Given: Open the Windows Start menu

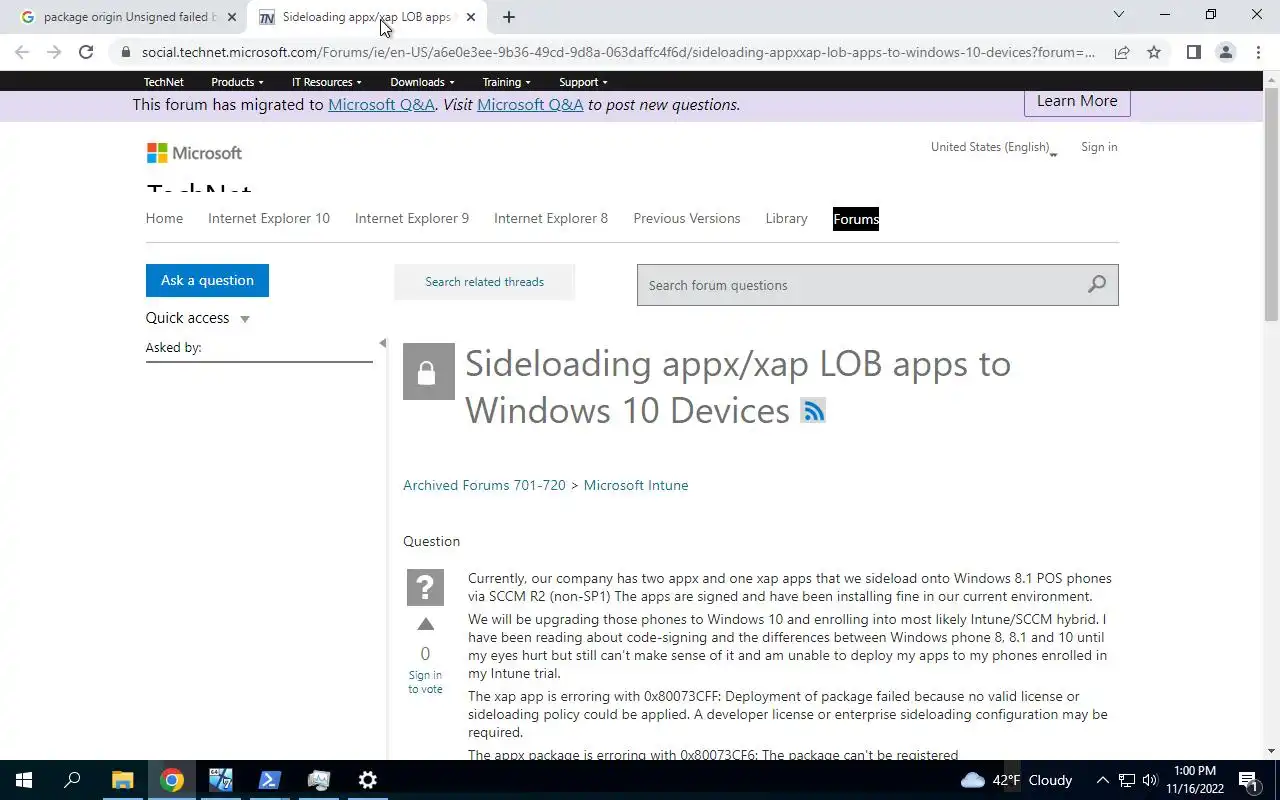Looking at the screenshot, I should tap(24, 780).
